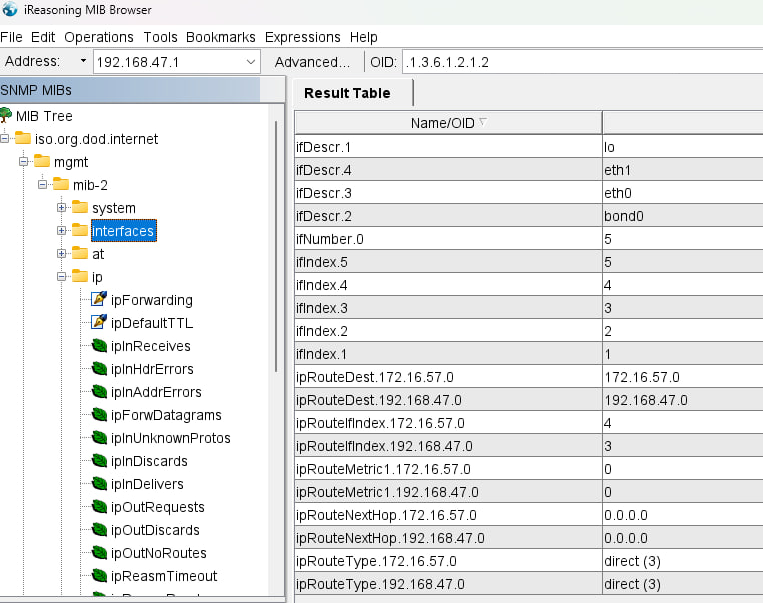Select the ipRouteDest.172.16.57.0 row

448,377
